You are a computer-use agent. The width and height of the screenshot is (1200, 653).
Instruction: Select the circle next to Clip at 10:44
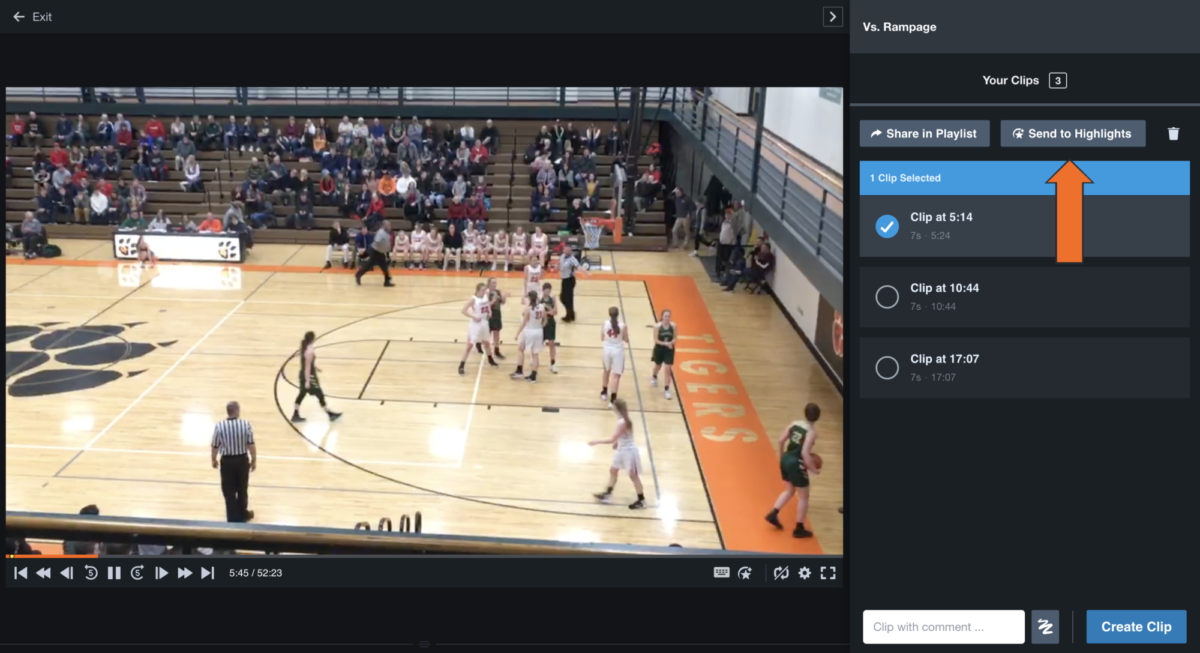point(887,296)
